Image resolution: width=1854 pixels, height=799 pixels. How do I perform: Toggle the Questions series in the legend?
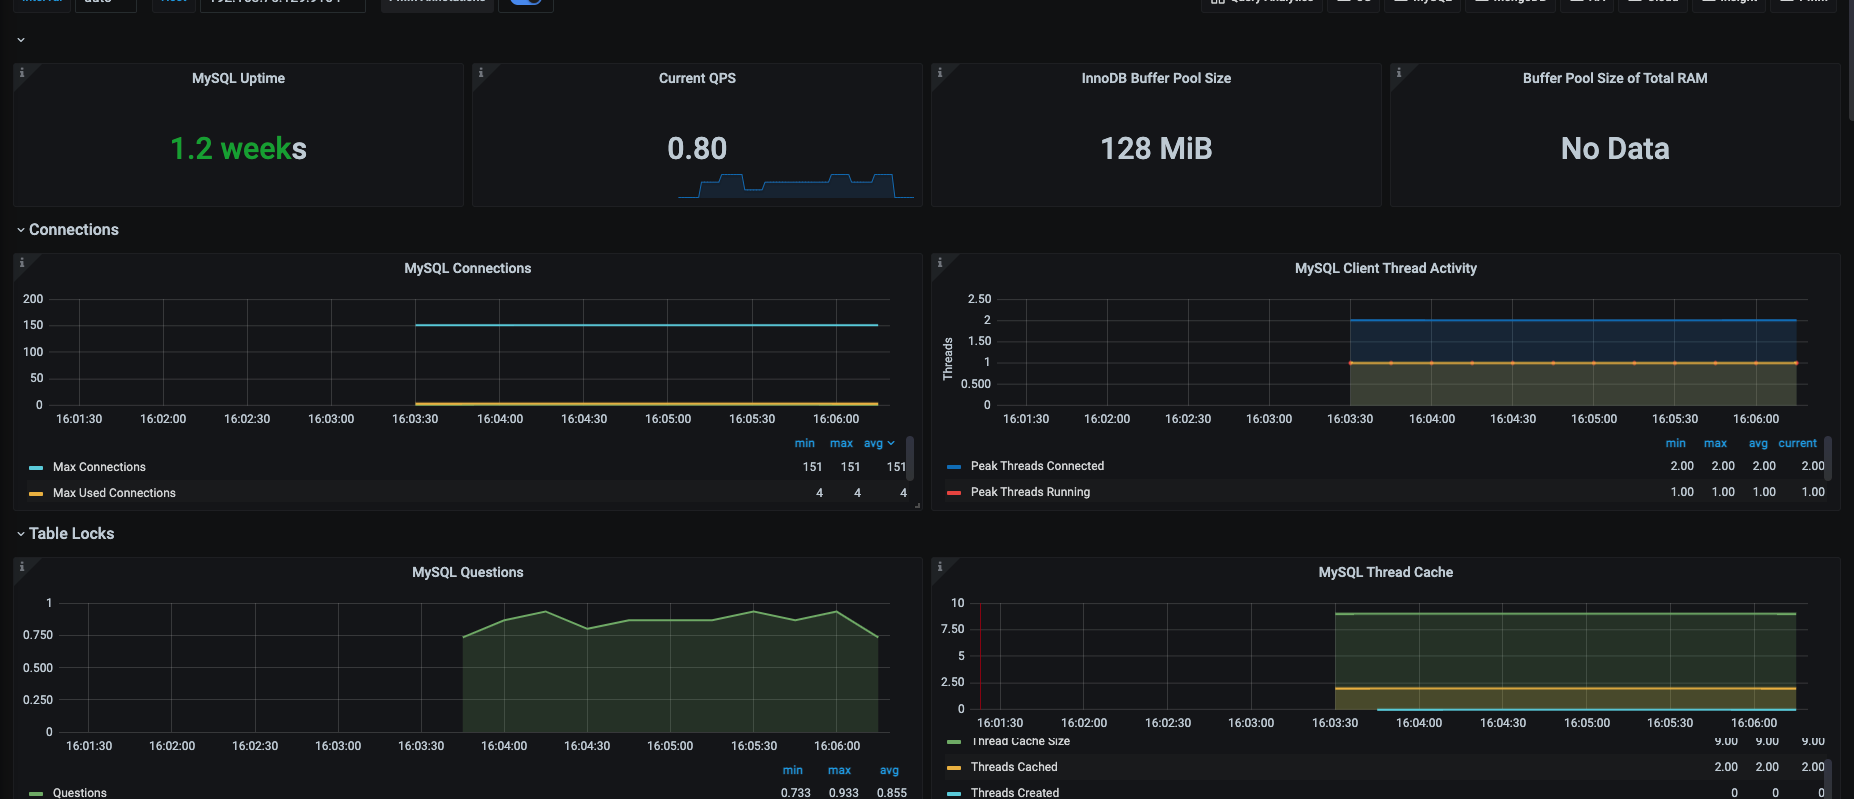80,793
